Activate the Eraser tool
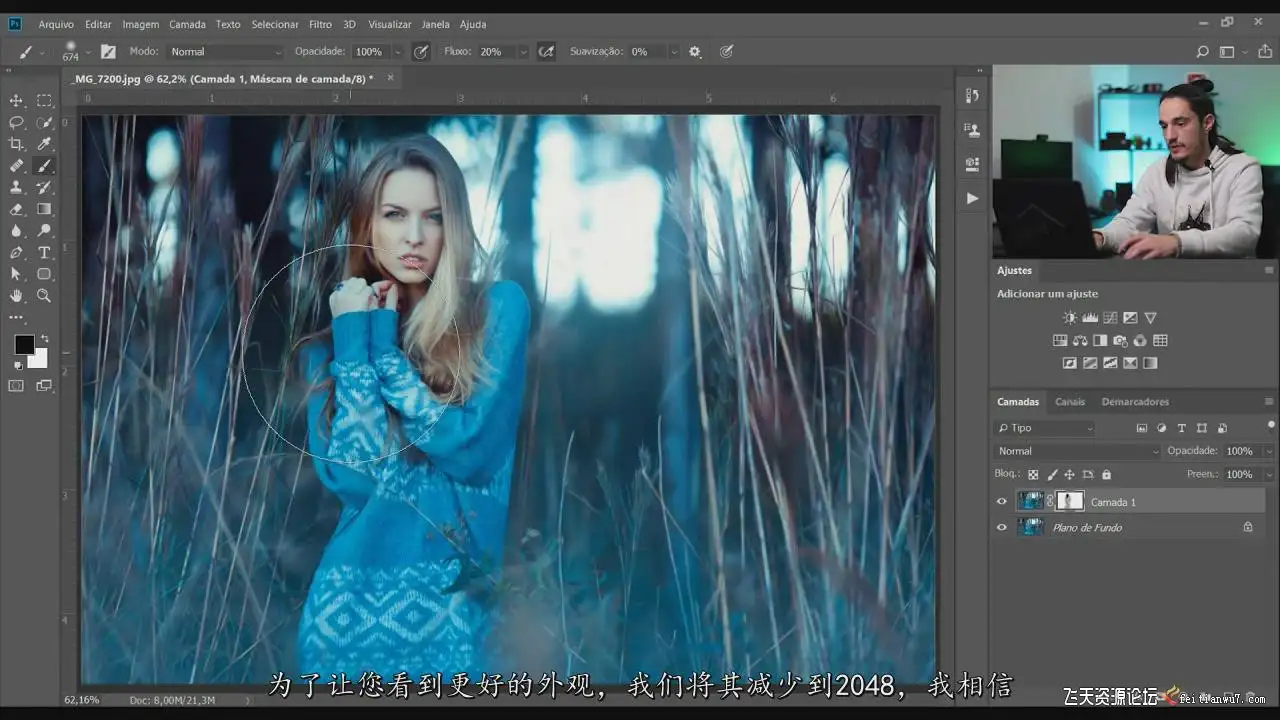The width and height of the screenshot is (1280, 720). (17, 209)
